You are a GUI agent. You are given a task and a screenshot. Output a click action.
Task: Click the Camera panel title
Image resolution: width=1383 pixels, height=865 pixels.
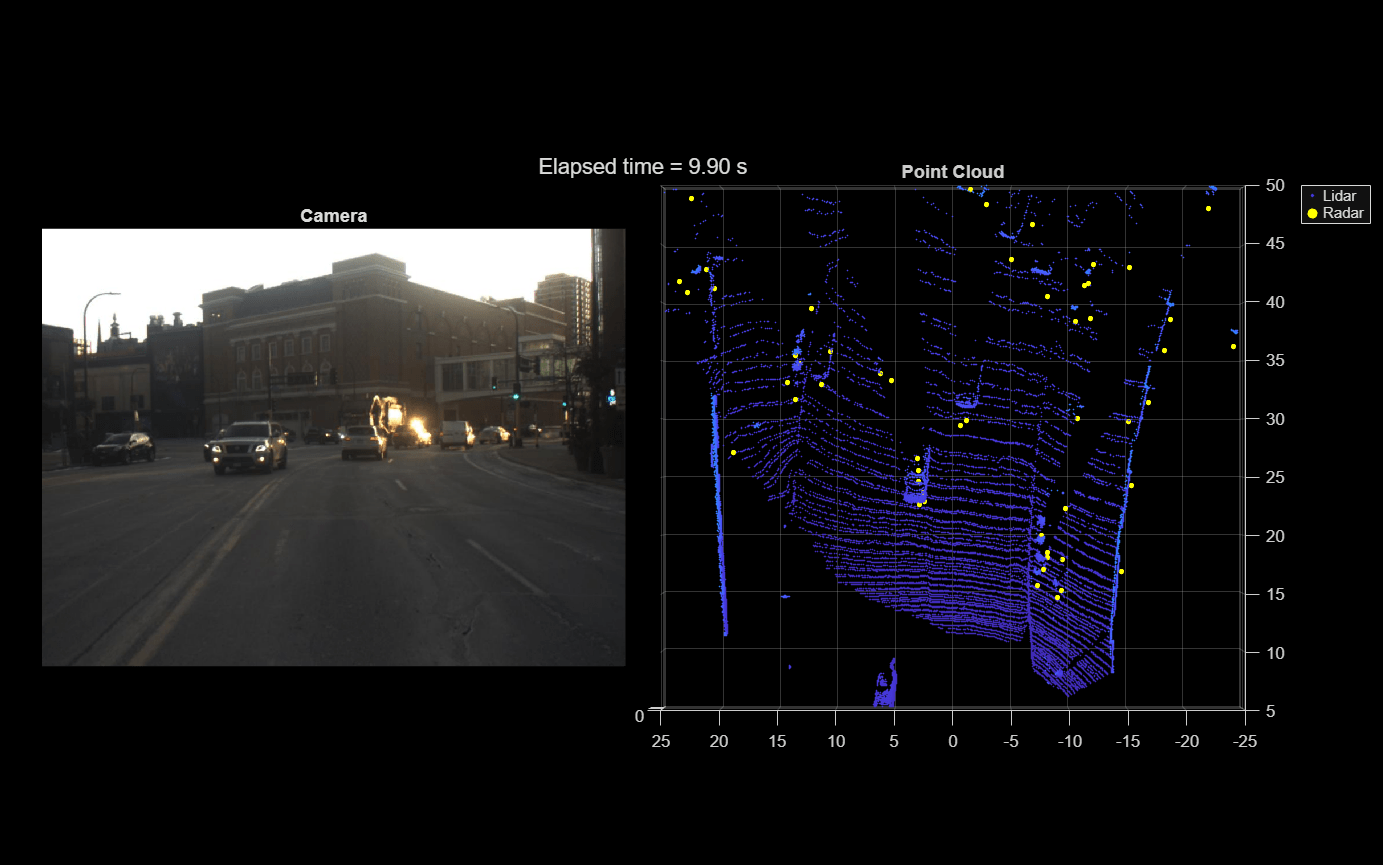pyautogui.click(x=333, y=215)
